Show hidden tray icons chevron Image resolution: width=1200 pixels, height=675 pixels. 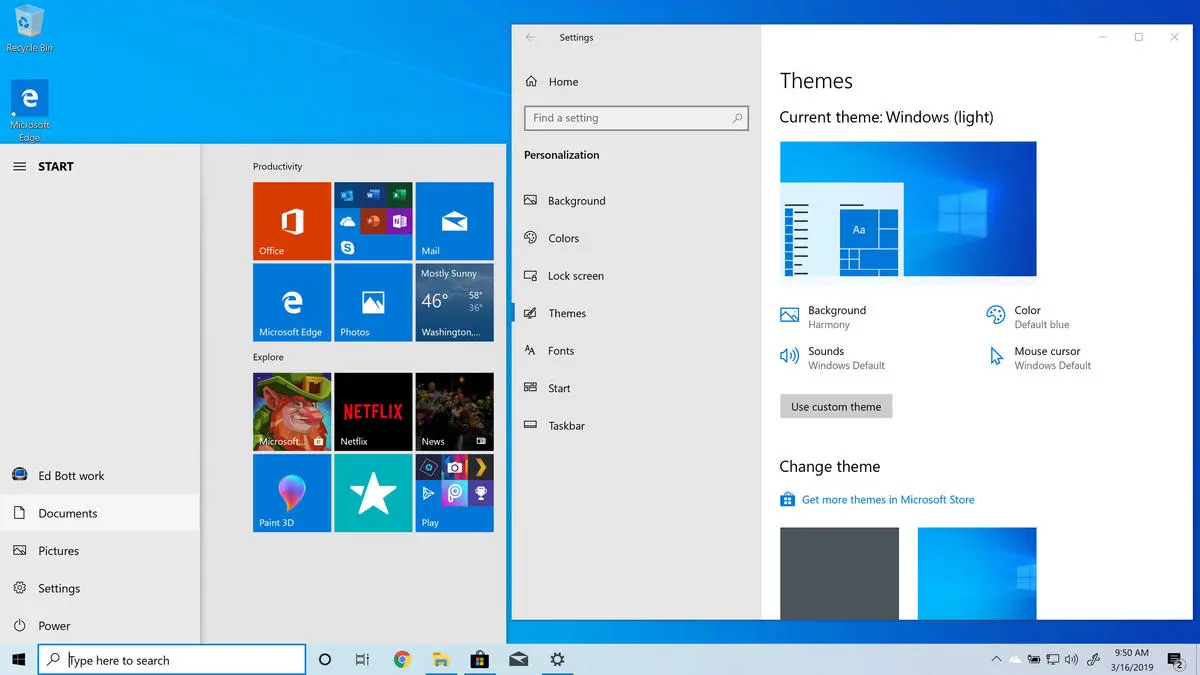click(x=996, y=659)
